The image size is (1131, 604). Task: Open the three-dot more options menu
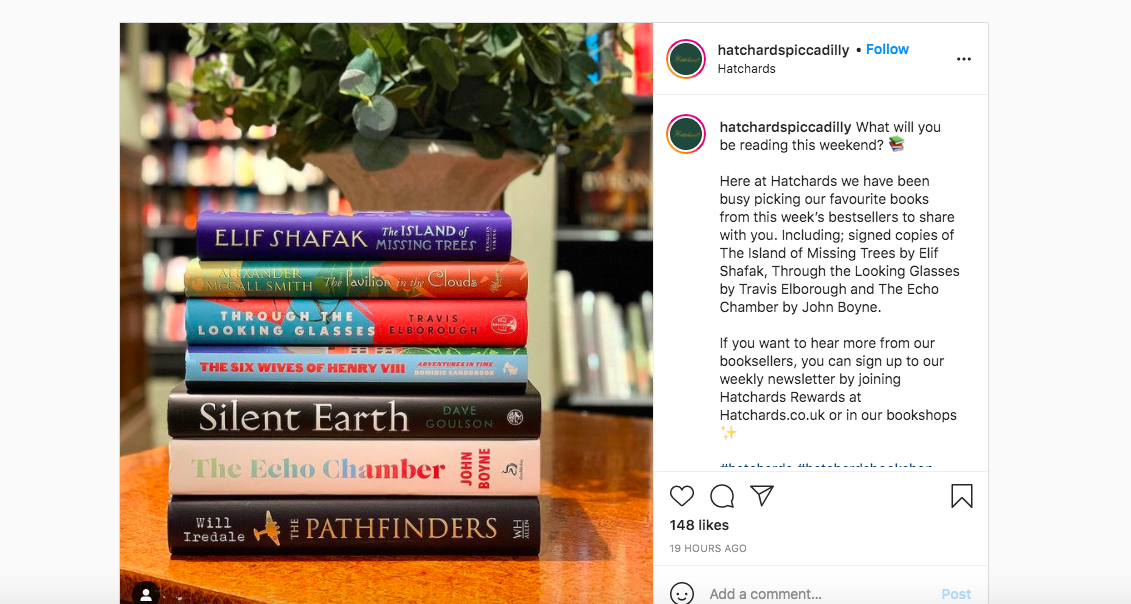(964, 59)
